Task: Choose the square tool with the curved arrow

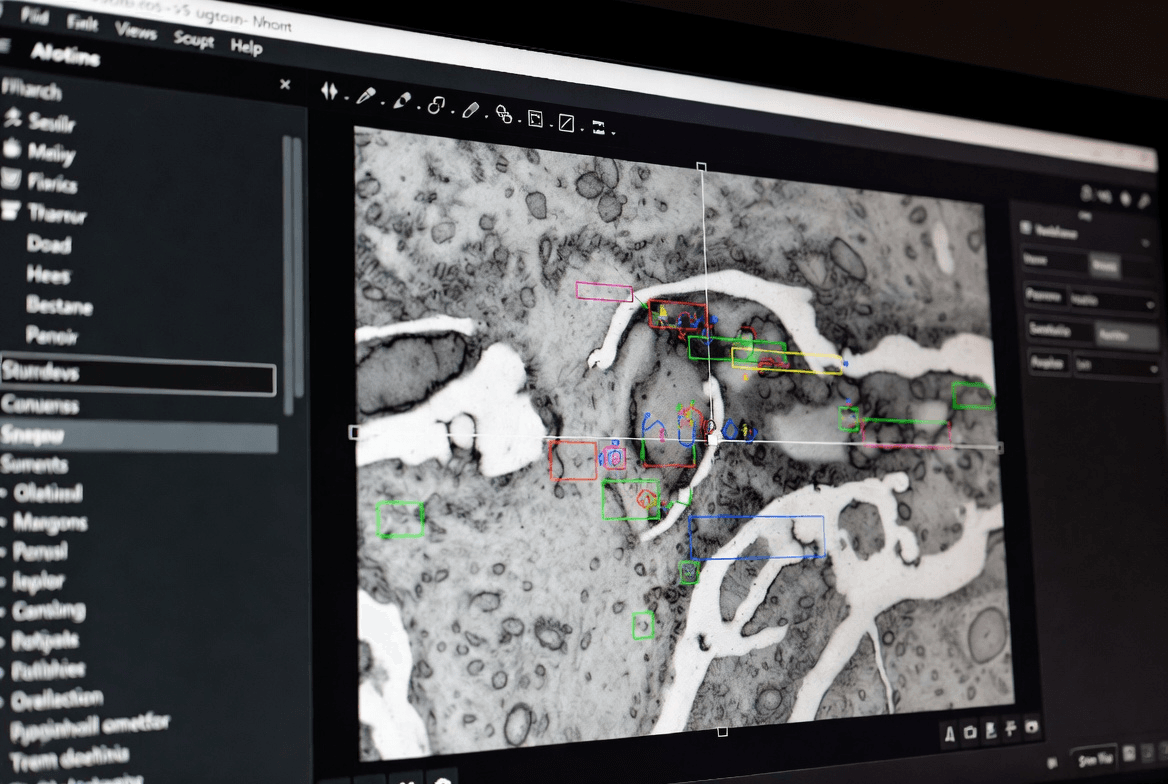Action: (x=535, y=118)
